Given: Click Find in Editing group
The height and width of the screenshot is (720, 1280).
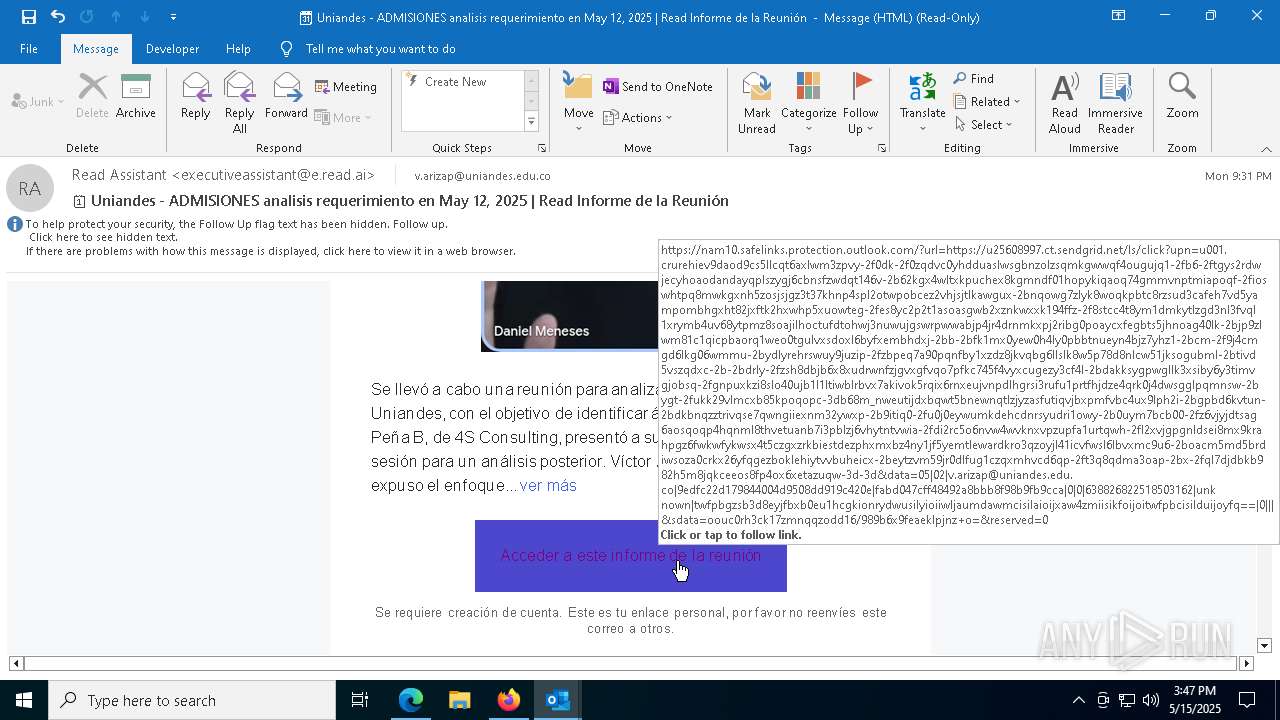Looking at the screenshot, I should [974, 79].
